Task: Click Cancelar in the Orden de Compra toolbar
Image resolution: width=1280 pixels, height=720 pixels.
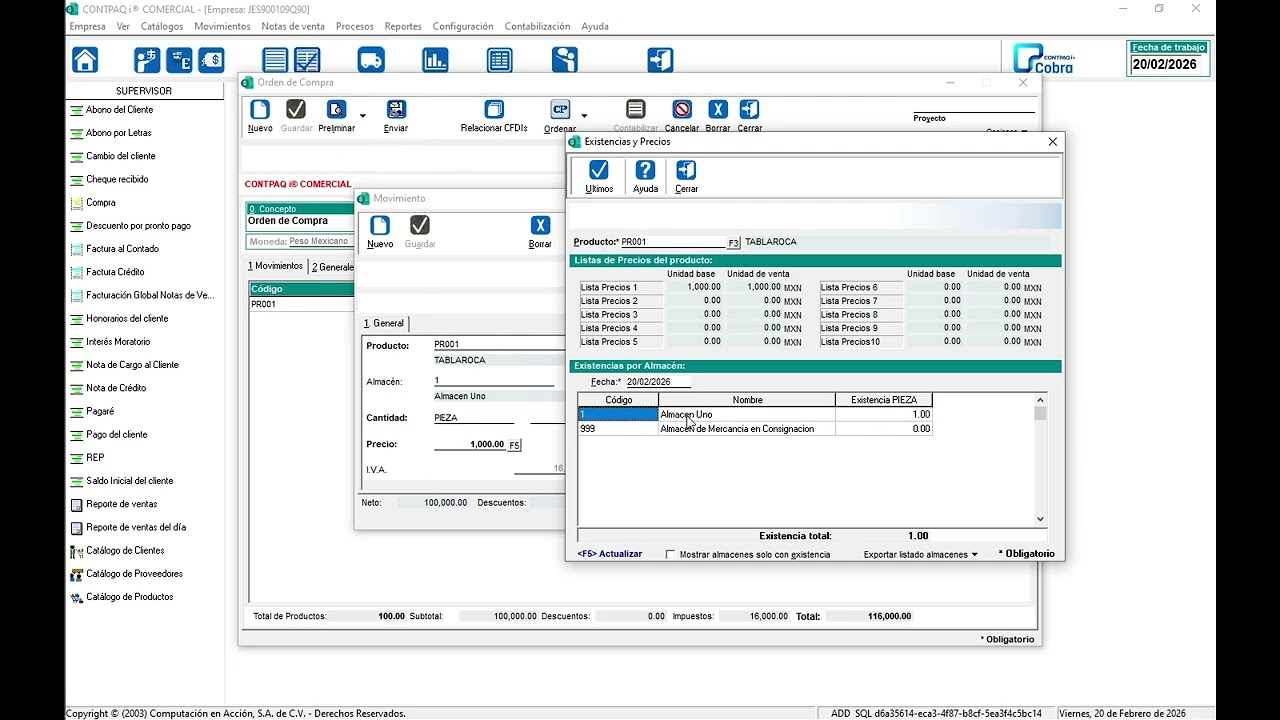Action: pyautogui.click(x=682, y=116)
